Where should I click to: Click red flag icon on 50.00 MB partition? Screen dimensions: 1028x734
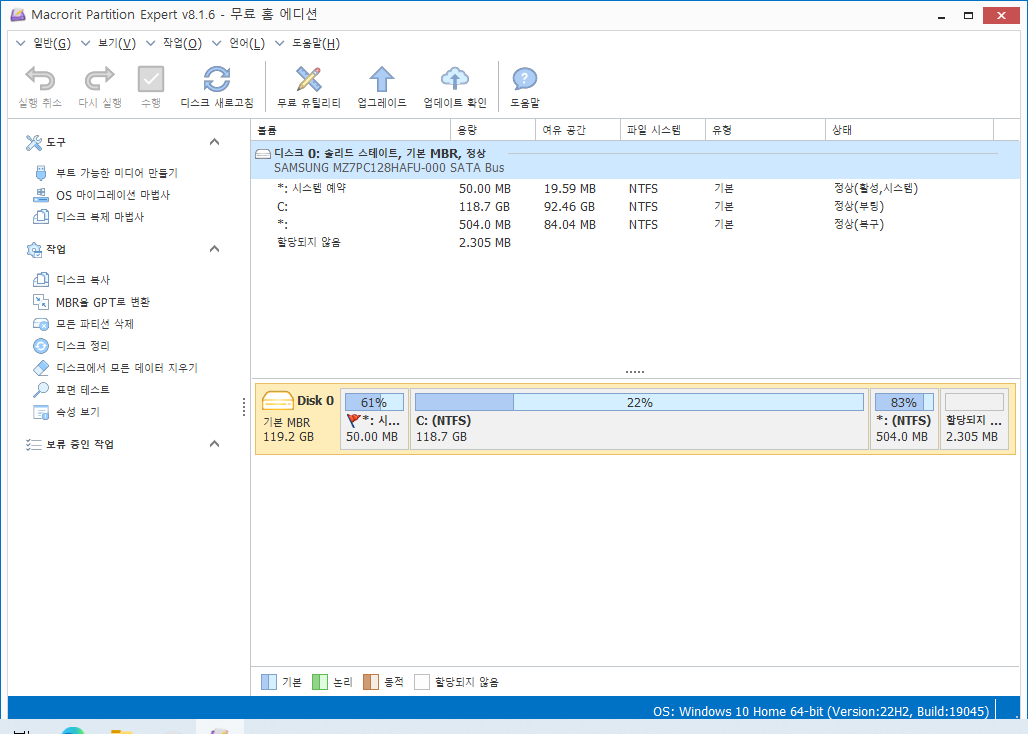353,421
